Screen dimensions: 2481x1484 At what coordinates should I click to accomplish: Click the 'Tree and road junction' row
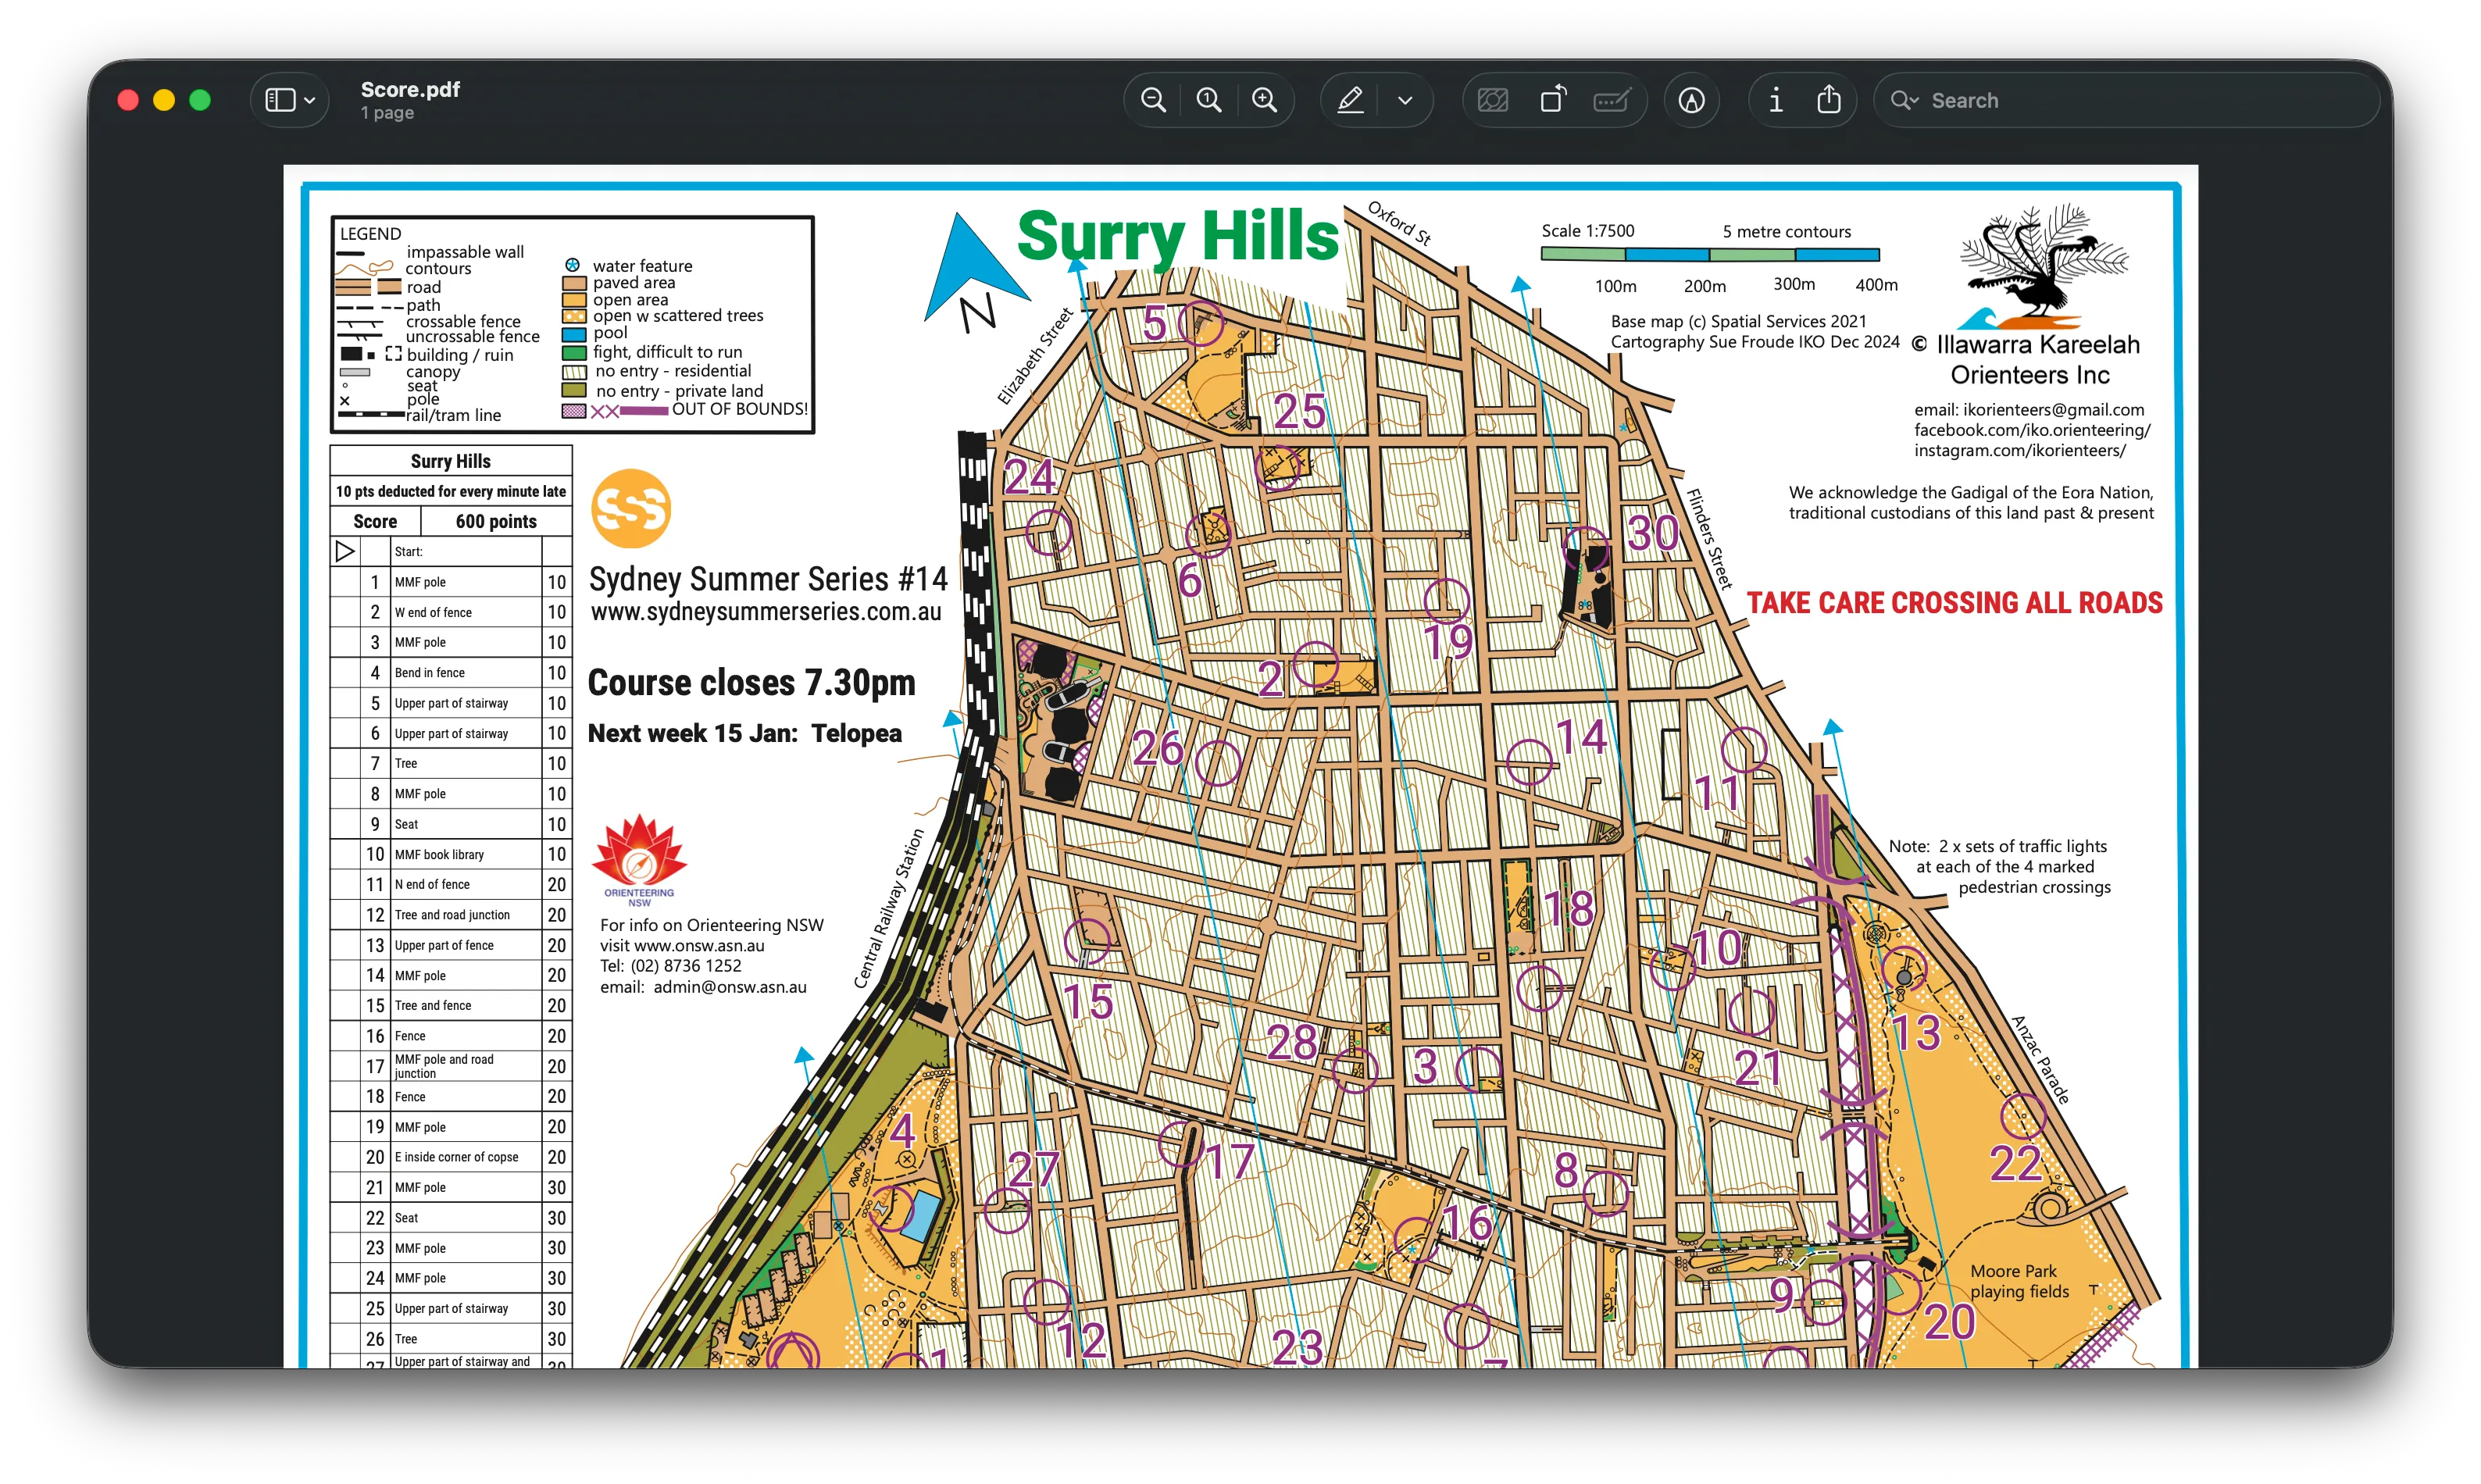(451, 915)
